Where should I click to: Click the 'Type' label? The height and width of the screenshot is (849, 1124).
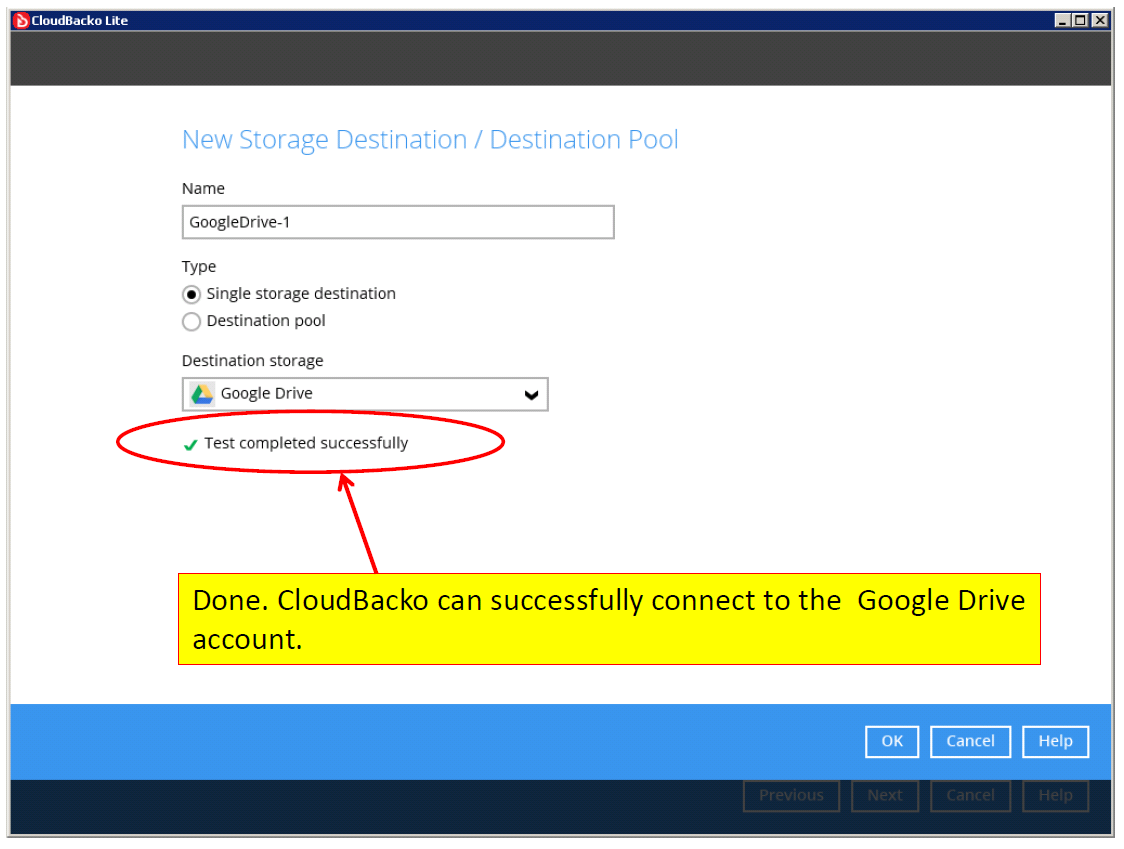[199, 267]
